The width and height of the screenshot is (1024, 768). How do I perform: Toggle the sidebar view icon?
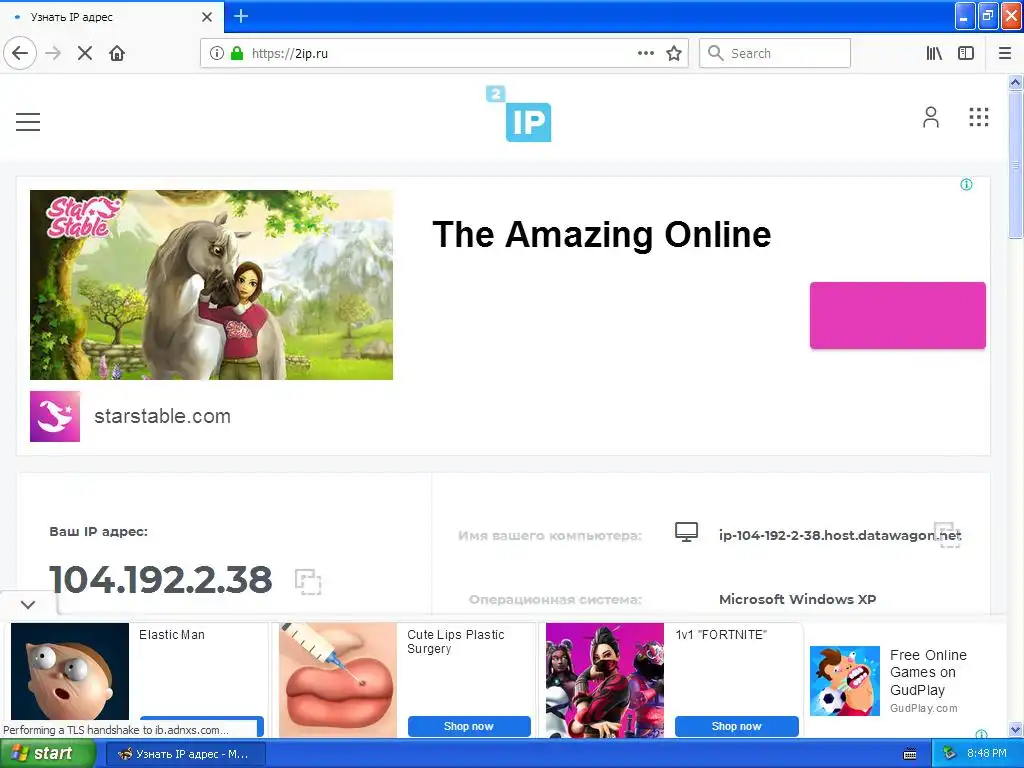click(966, 53)
